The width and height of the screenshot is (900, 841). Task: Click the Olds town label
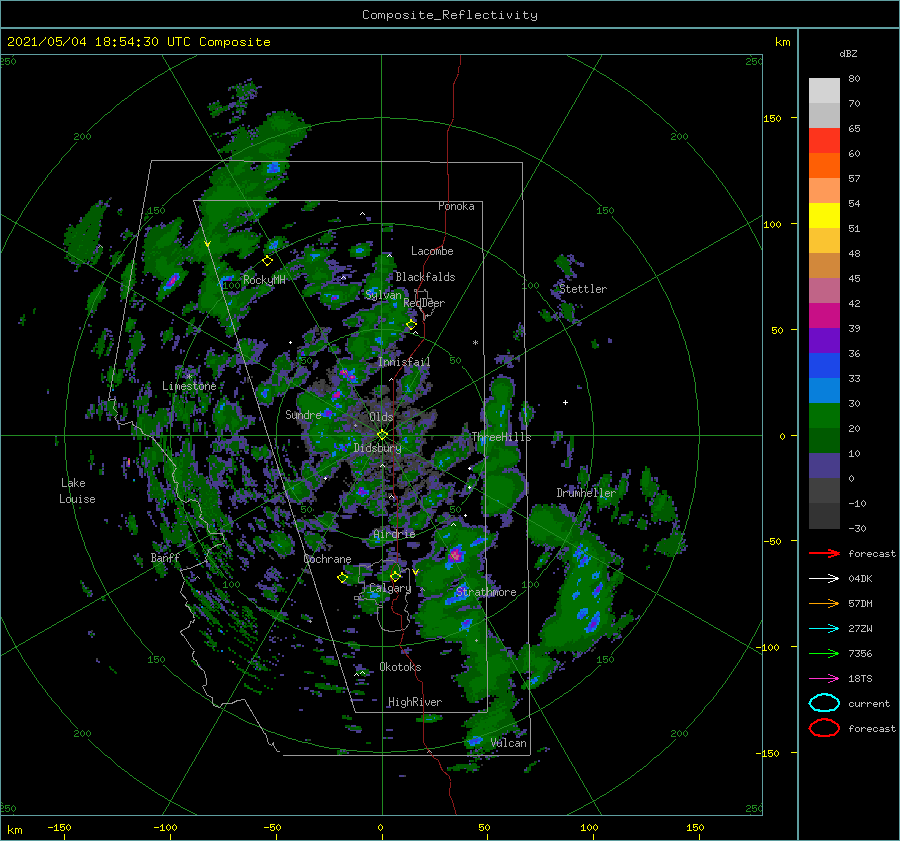(381, 417)
